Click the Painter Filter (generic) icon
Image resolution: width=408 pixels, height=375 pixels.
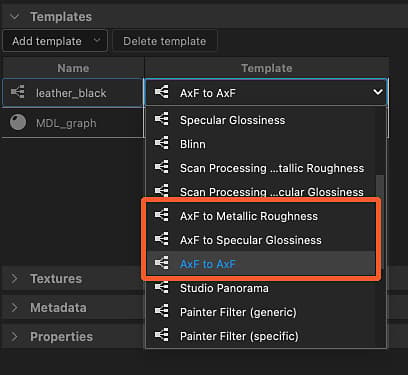(x=162, y=311)
